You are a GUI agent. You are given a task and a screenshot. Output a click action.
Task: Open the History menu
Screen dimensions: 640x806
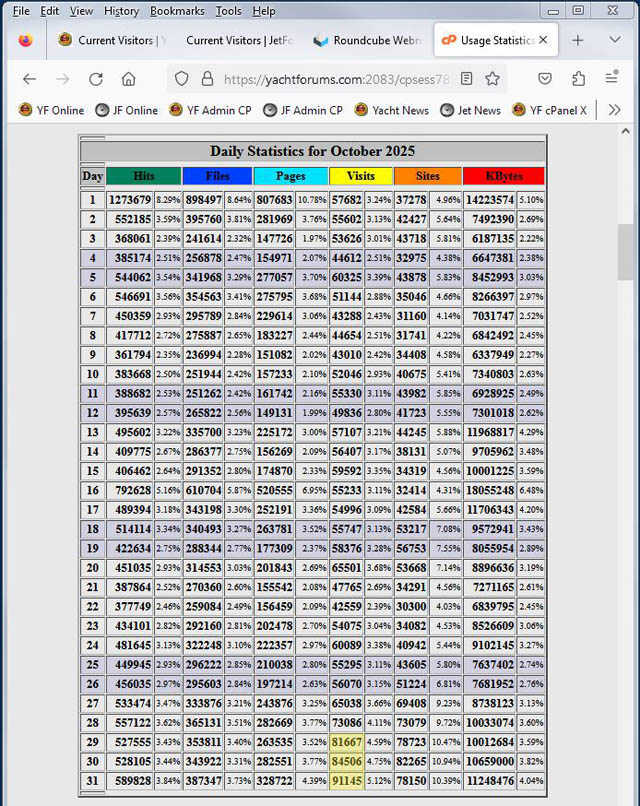121,11
